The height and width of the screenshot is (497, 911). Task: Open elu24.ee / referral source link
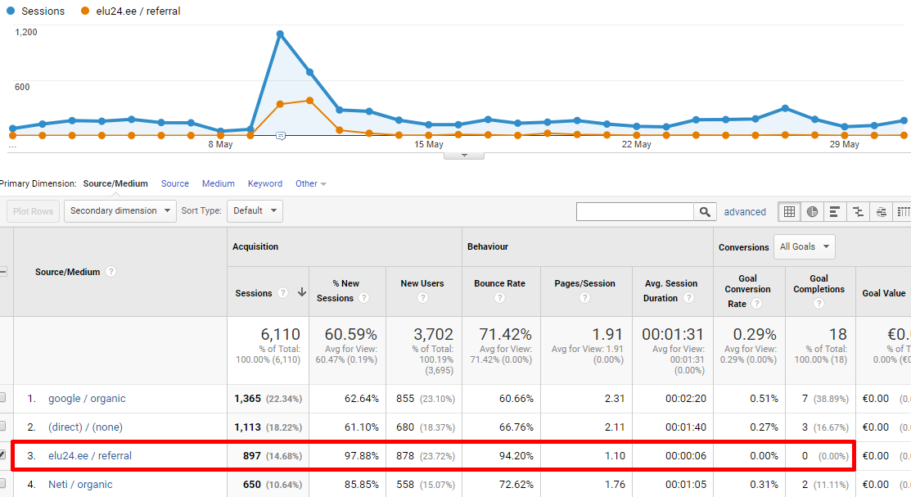tap(90, 456)
